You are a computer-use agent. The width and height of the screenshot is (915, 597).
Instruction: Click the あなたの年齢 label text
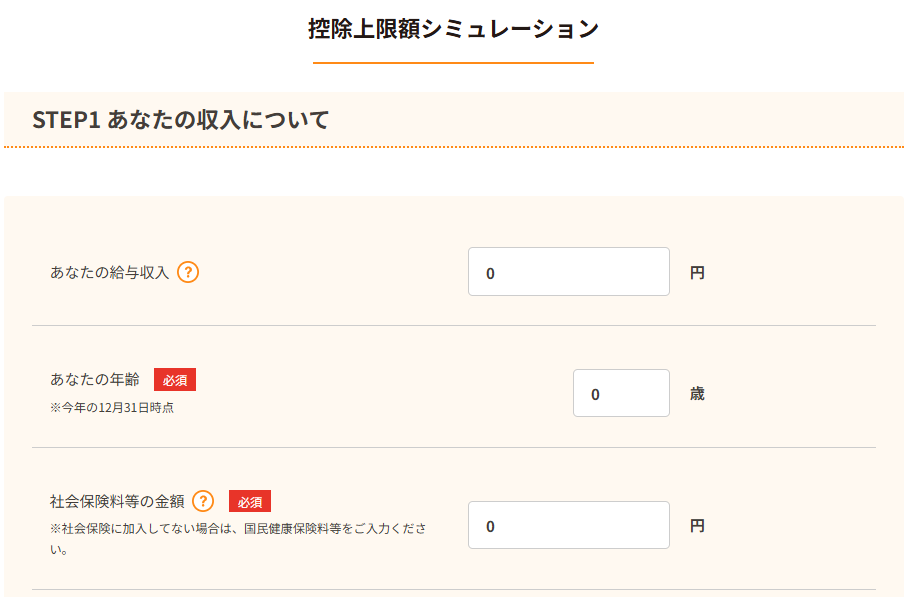click(x=95, y=380)
